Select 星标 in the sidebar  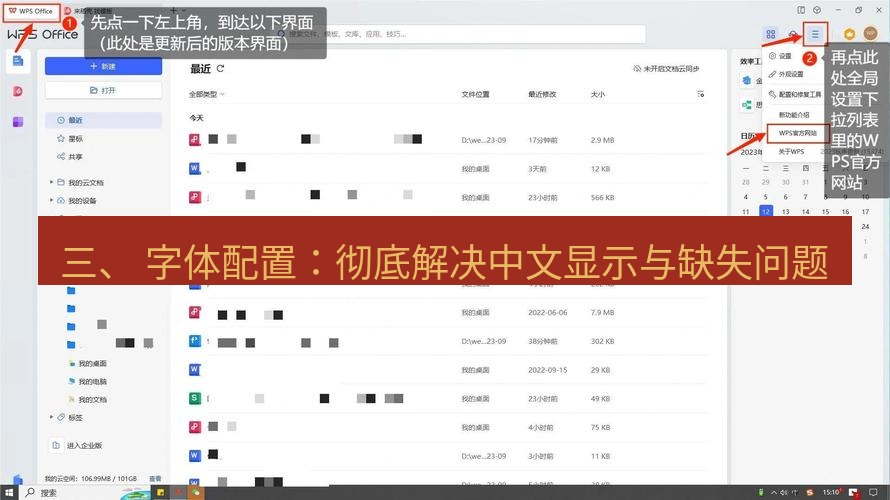click(x=70, y=138)
